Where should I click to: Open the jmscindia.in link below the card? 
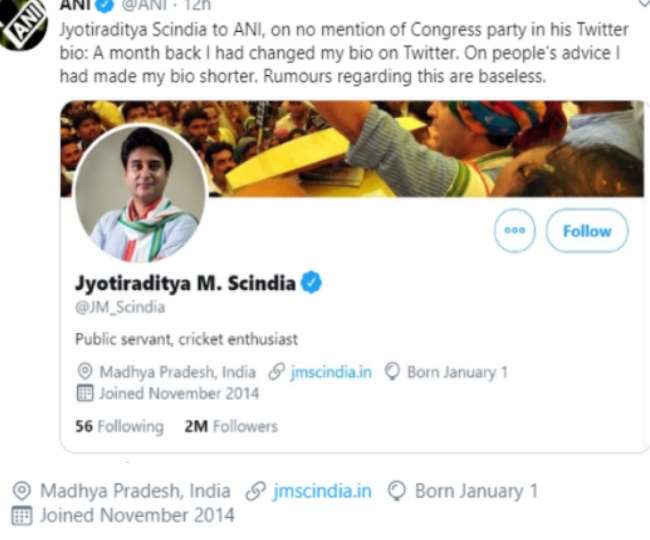[x=322, y=491]
